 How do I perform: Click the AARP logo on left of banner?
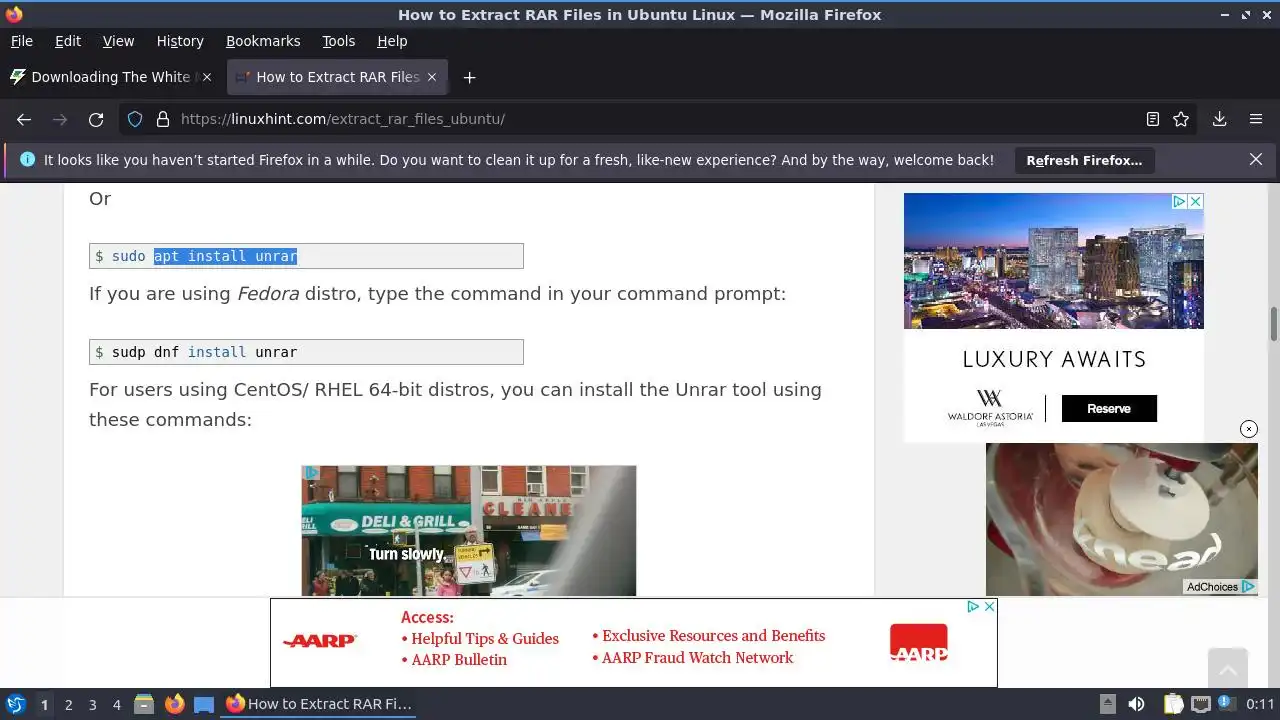tap(320, 641)
